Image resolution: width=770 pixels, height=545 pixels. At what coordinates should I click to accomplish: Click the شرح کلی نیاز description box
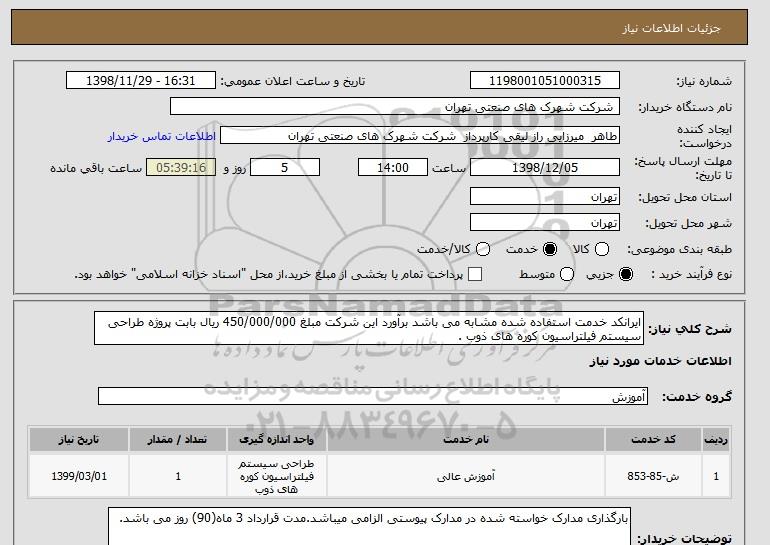coord(369,328)
